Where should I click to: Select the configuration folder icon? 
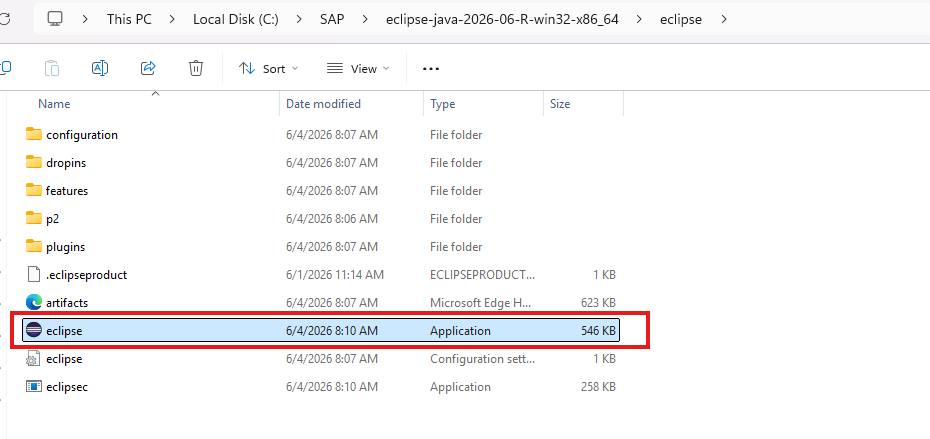pyautogui.click(x=34, y=134)
